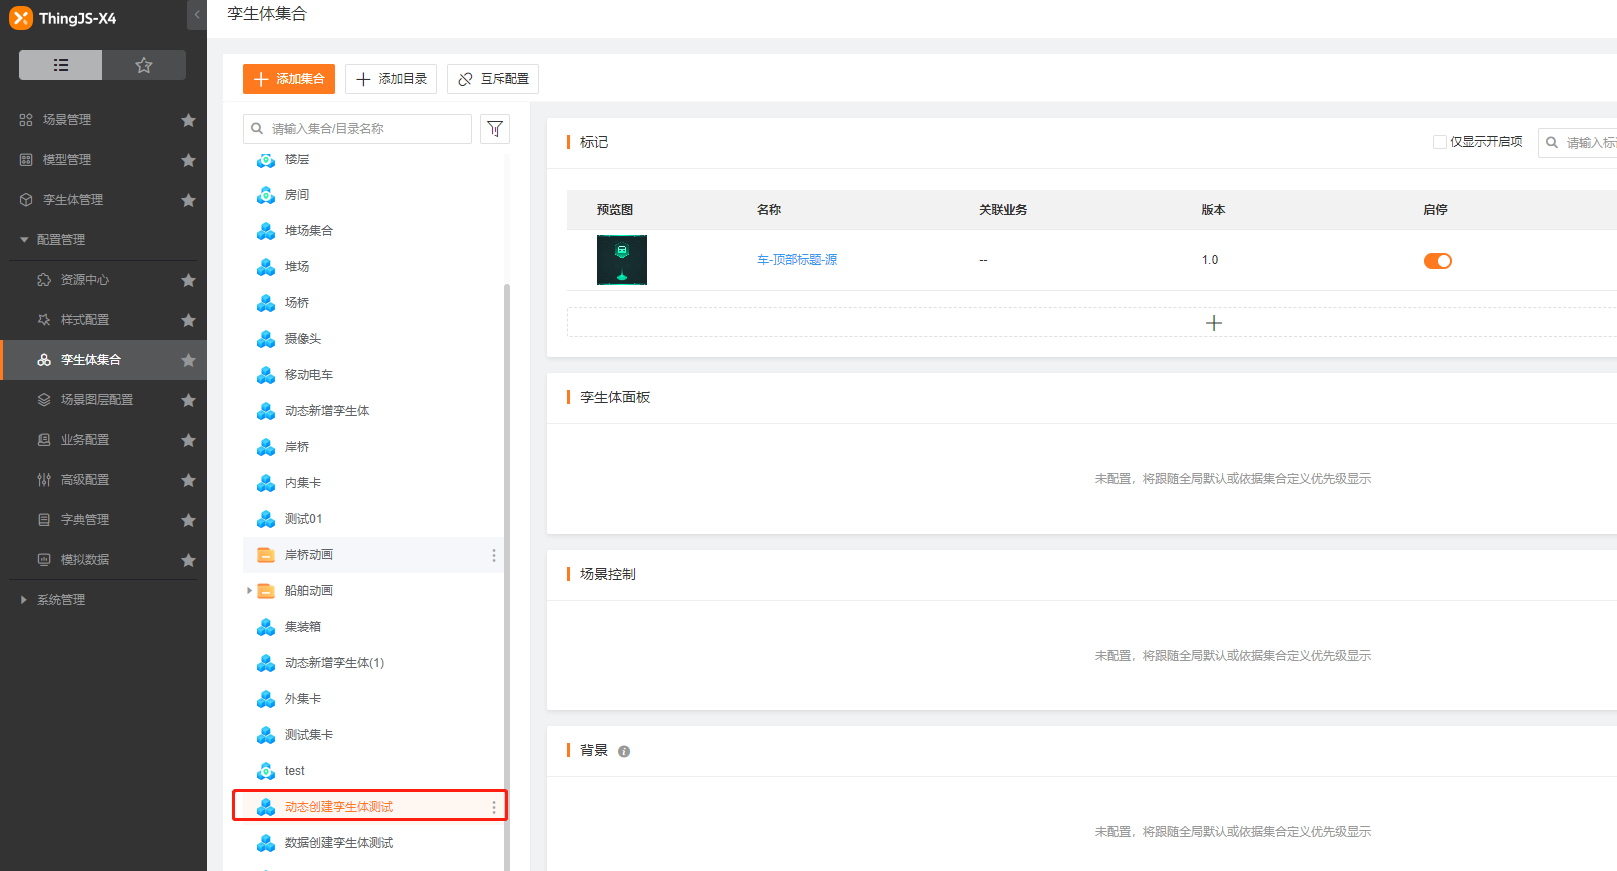Toggle favorite star for 样式配置

pos(188,320)
